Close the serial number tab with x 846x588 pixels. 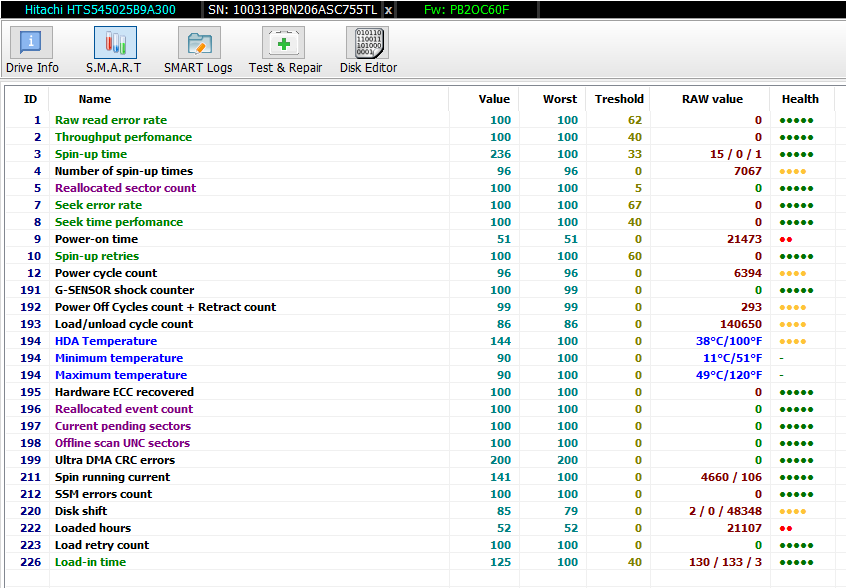[388, 9]
